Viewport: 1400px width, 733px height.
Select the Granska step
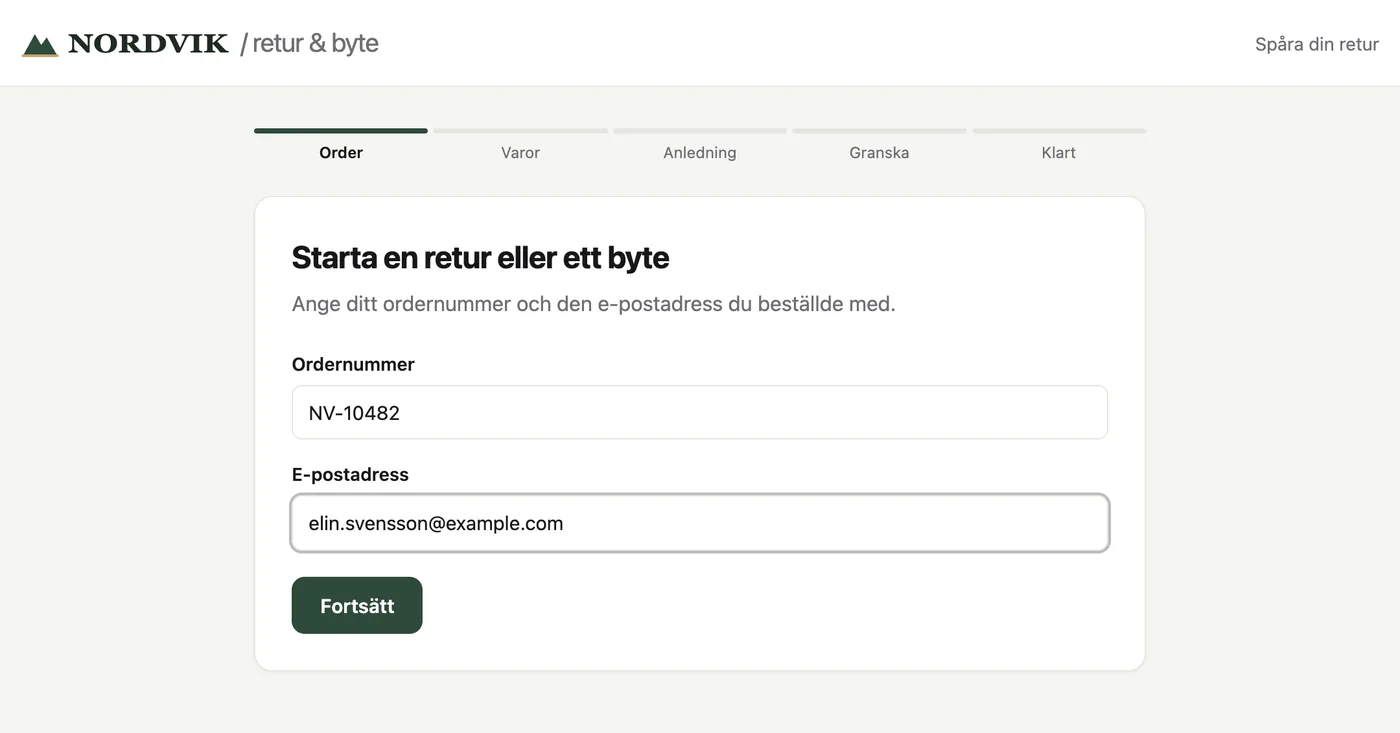[879, 145]
